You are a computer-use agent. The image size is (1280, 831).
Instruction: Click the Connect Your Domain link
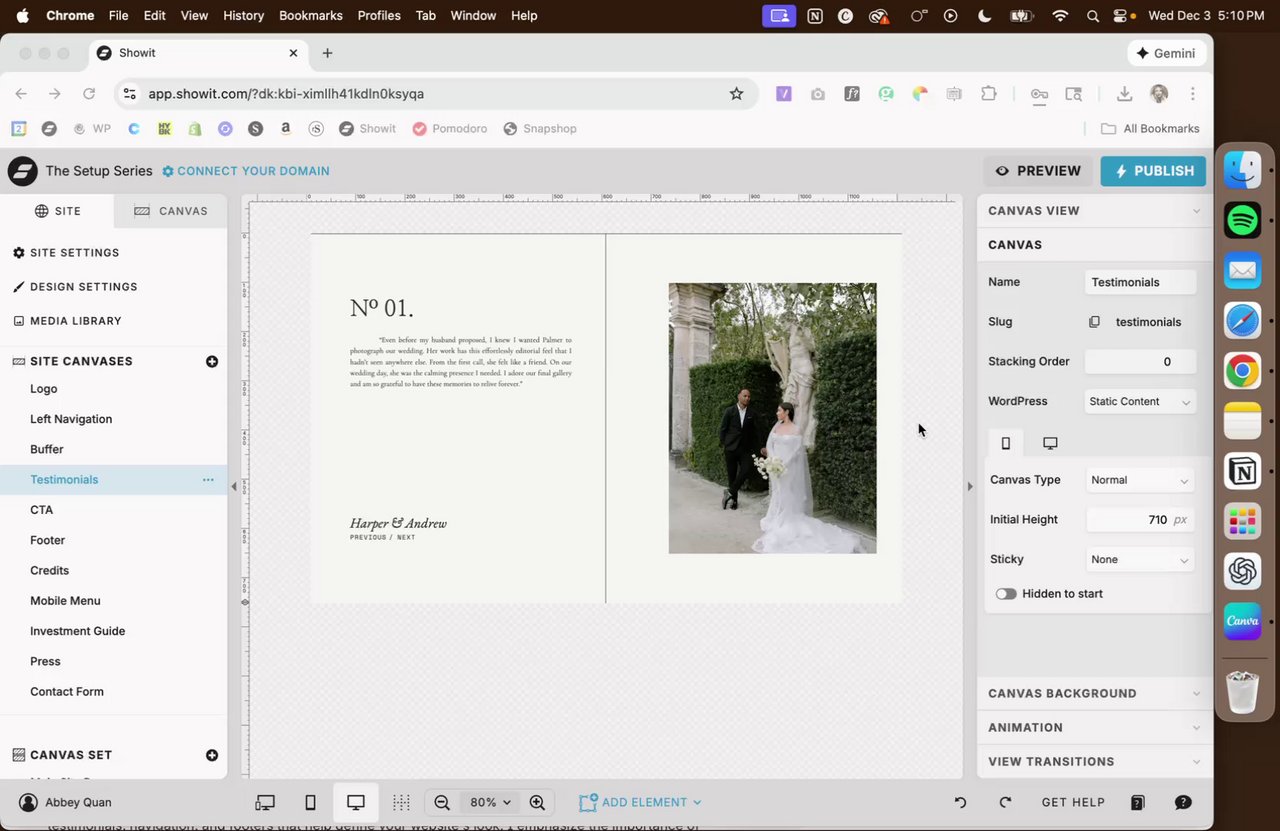pyautogui.click(x=246, y=171)
